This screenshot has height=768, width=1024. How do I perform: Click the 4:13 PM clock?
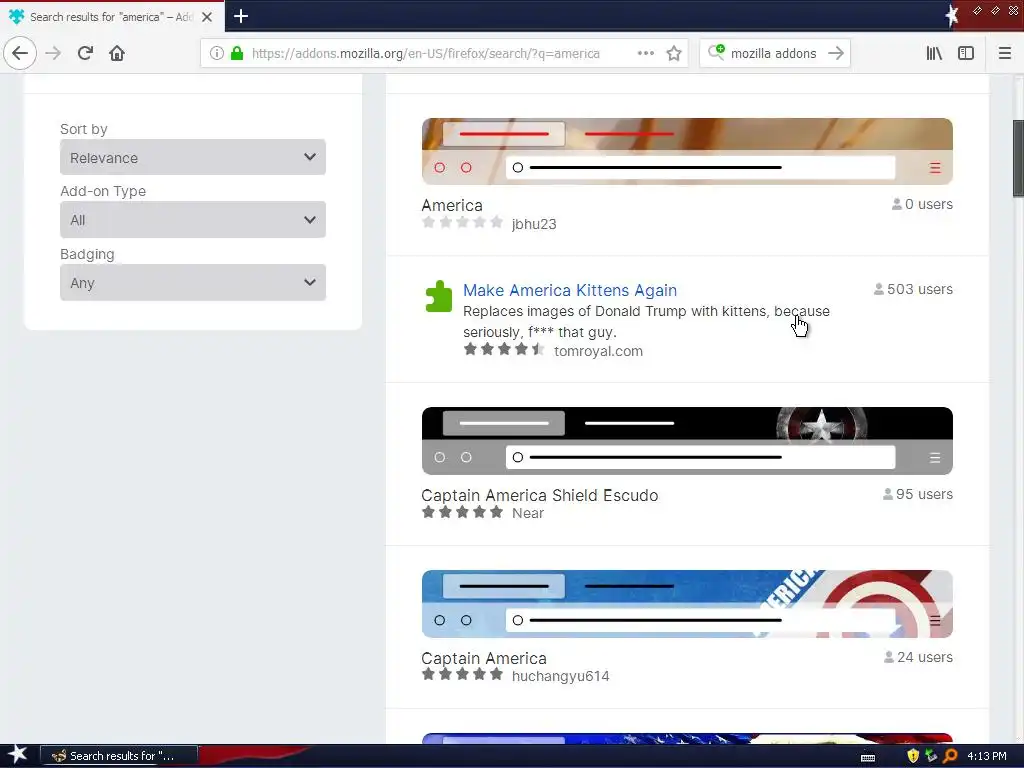click(x=987, y=756)
